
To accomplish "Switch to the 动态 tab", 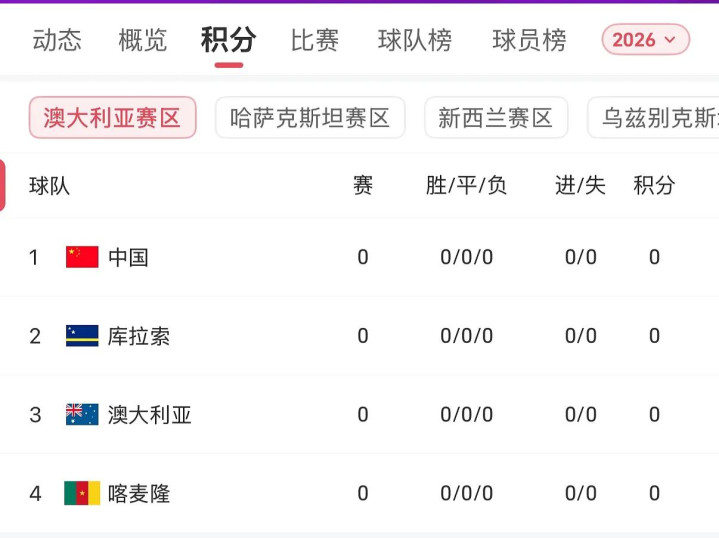I will pos(57,40).
